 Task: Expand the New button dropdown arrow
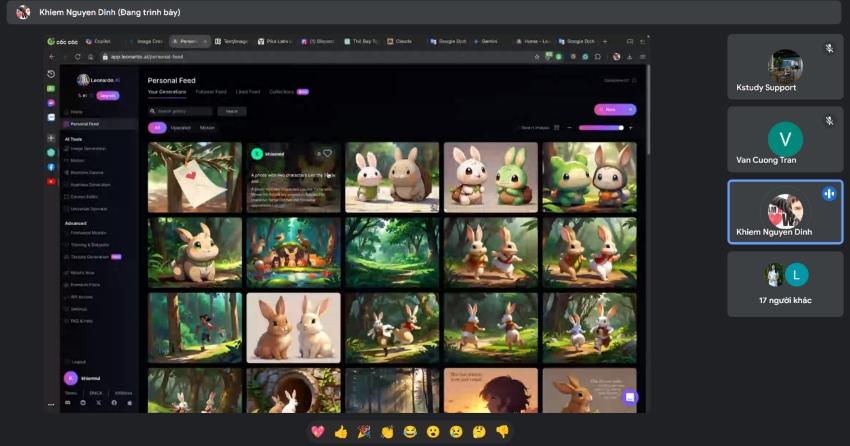pyautogui.click(x=628, y=109)
